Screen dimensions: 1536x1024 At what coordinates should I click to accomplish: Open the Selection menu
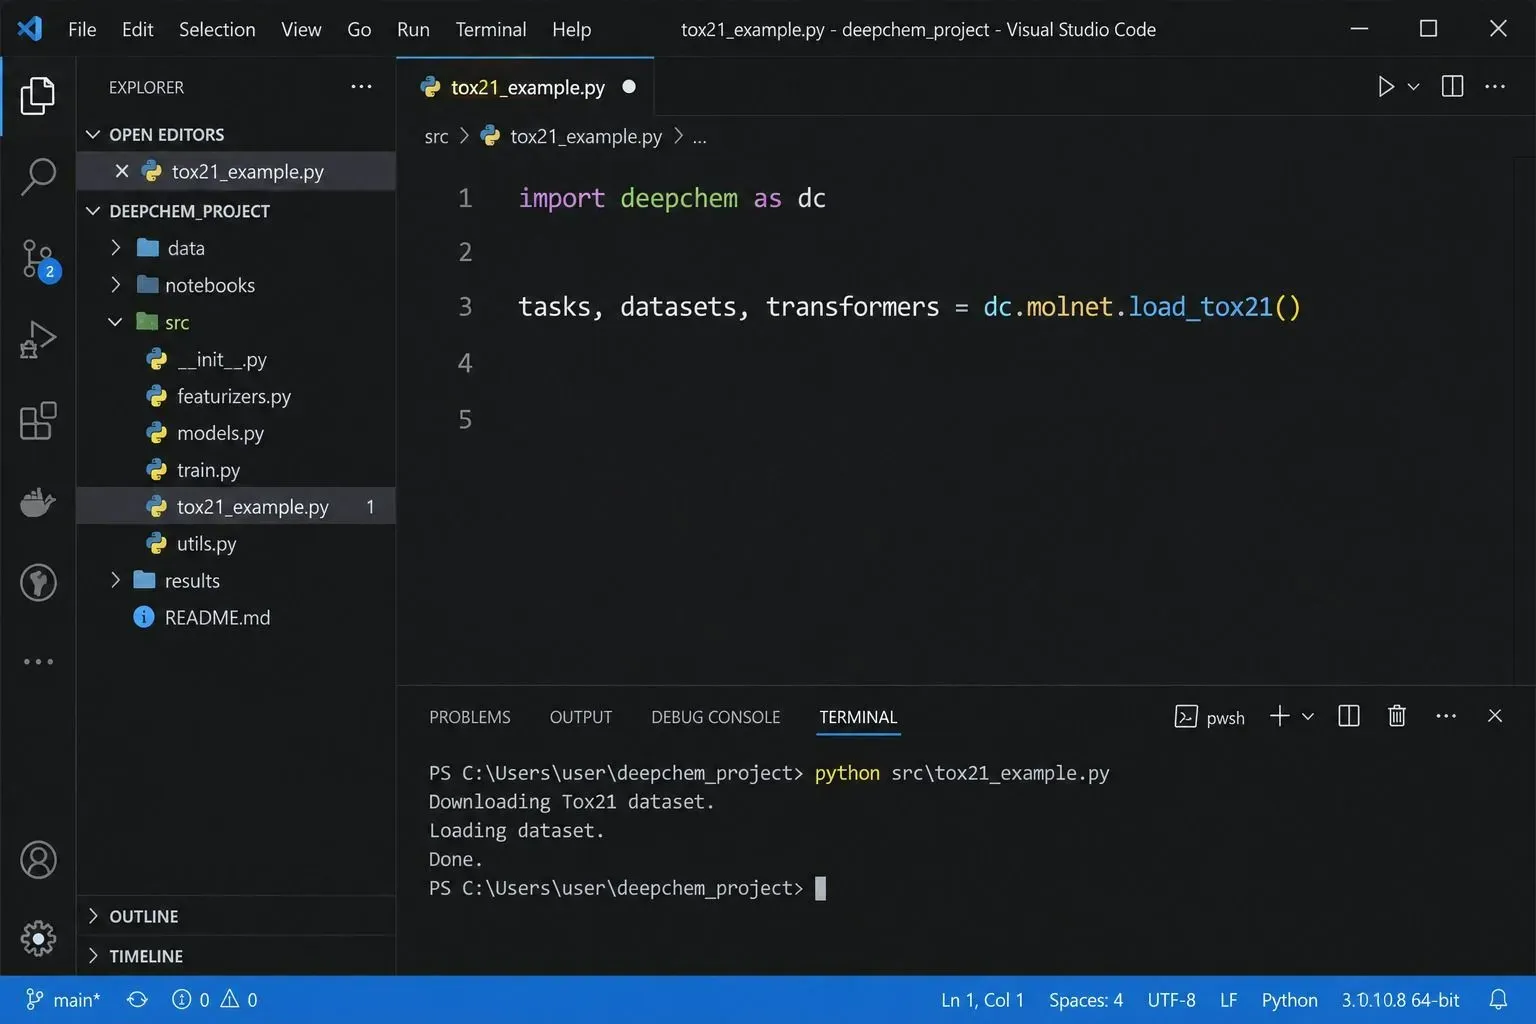point(217,29)
